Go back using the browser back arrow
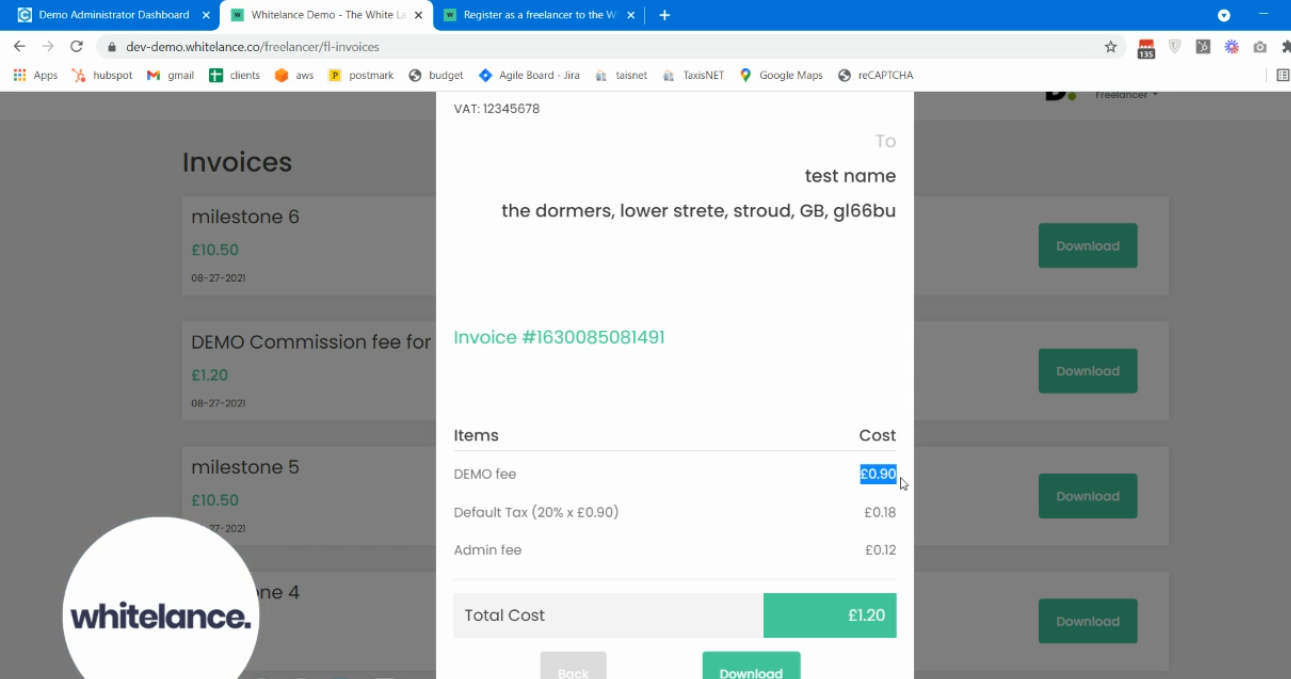The width and height of the screenshot is (1291, 679). point(19,47)
